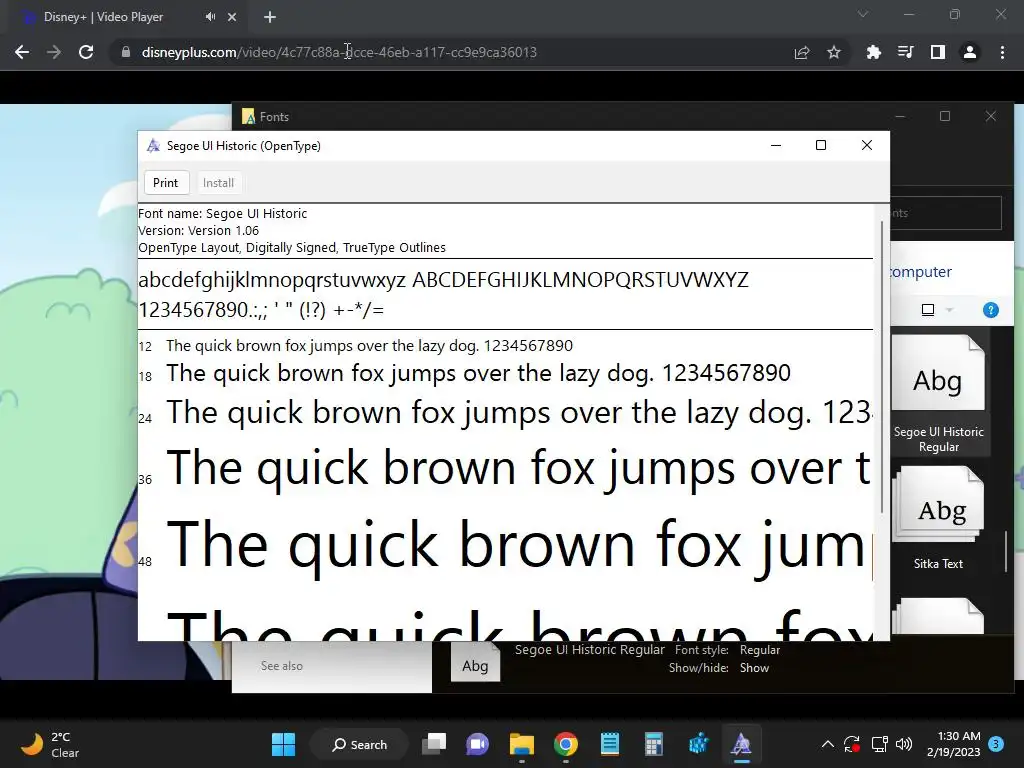
Task: Click the Fonts window scrollbar
Action: tap(1006, 552)
